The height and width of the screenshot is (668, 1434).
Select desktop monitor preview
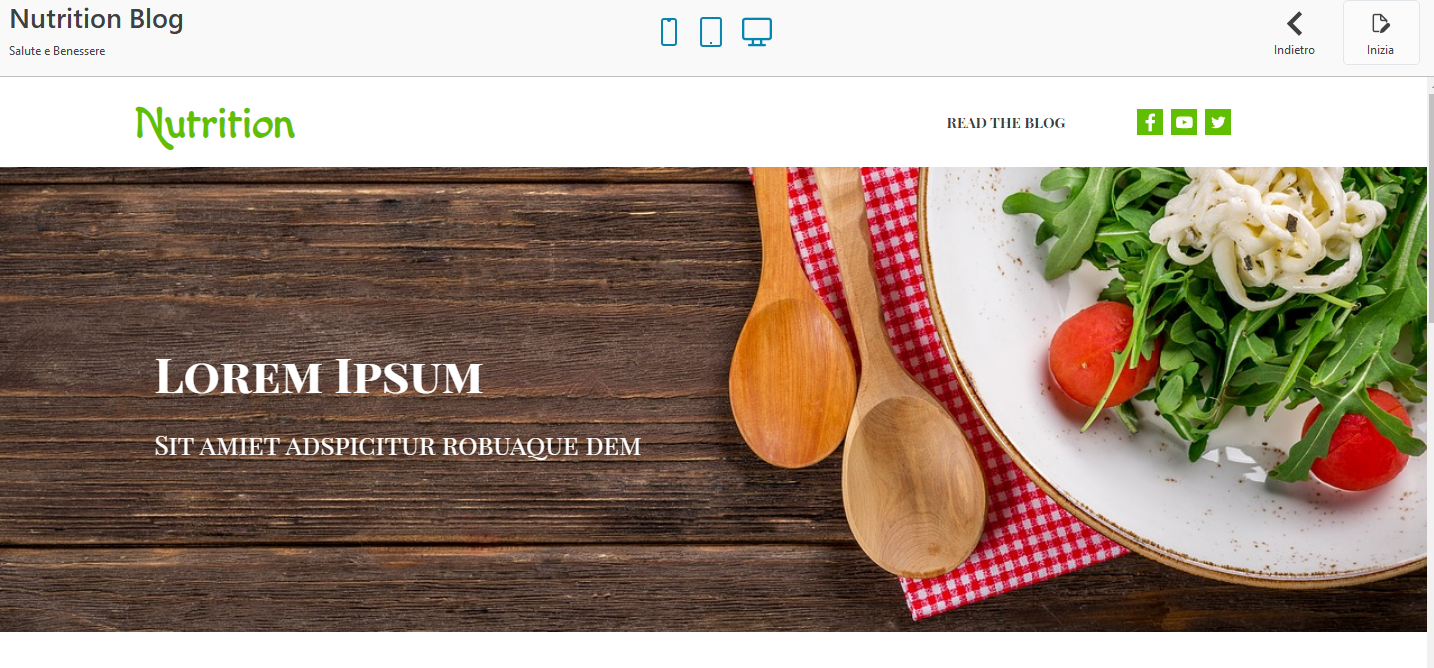click(x=757, y=32)
